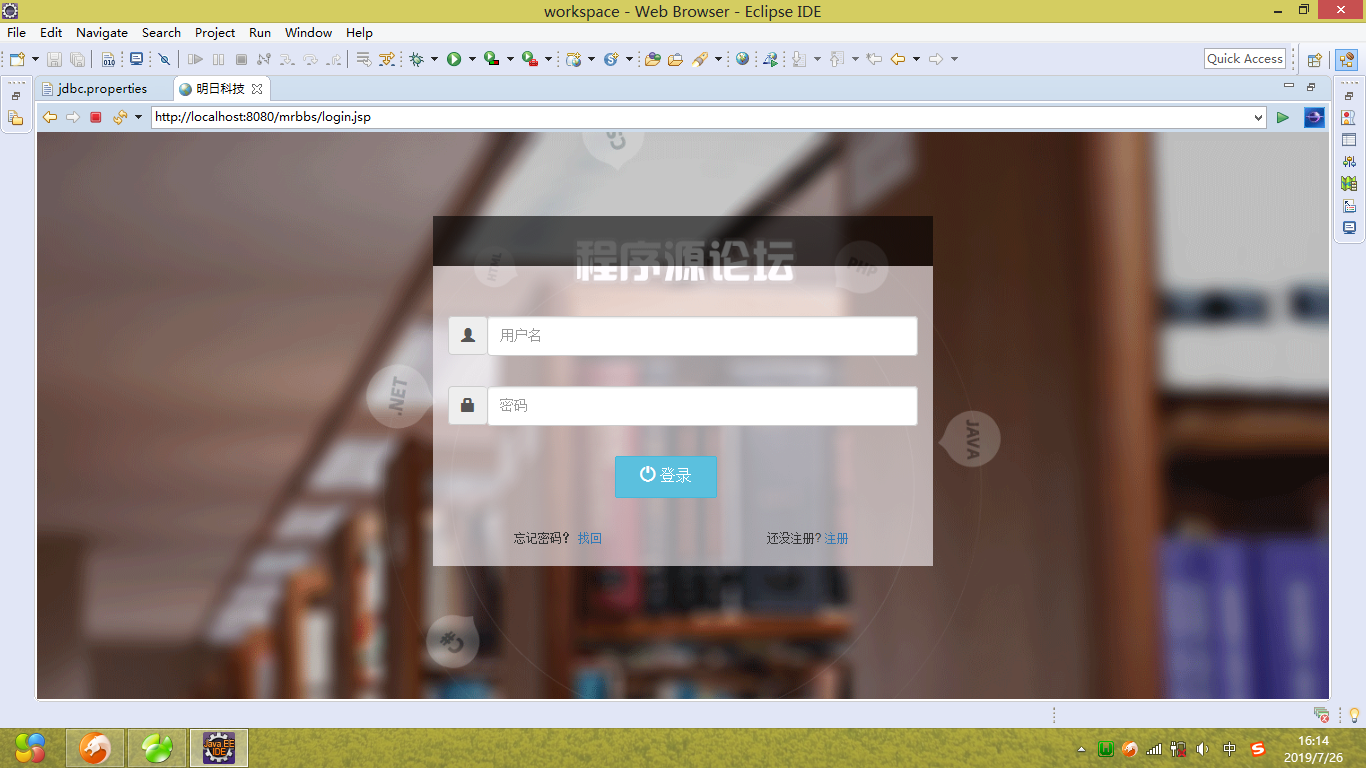1366x768 pixels.
Task: Click the Open Perspective icon
Action: coord(1314,60)
